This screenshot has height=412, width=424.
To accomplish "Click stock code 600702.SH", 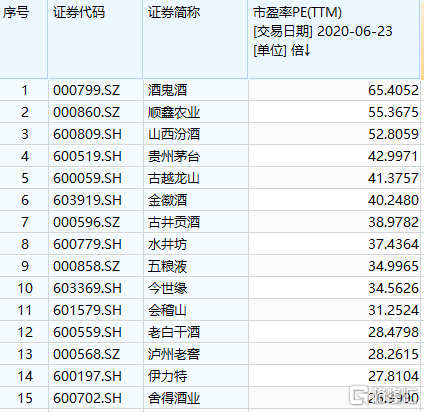I will [87, 398].
